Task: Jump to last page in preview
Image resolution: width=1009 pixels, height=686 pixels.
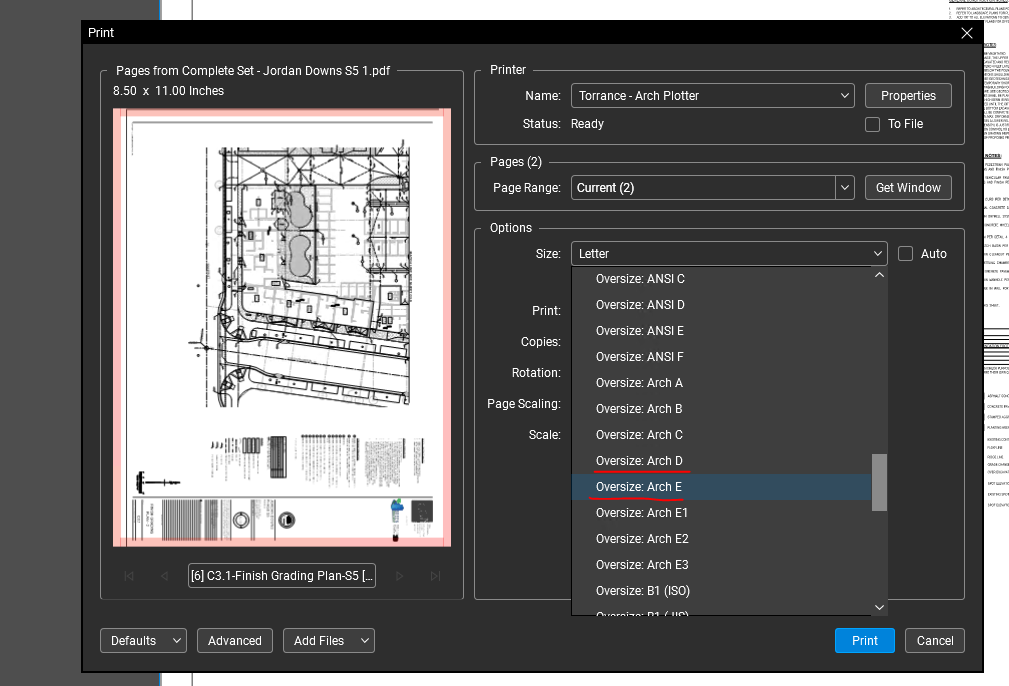Action: point(435,576)
